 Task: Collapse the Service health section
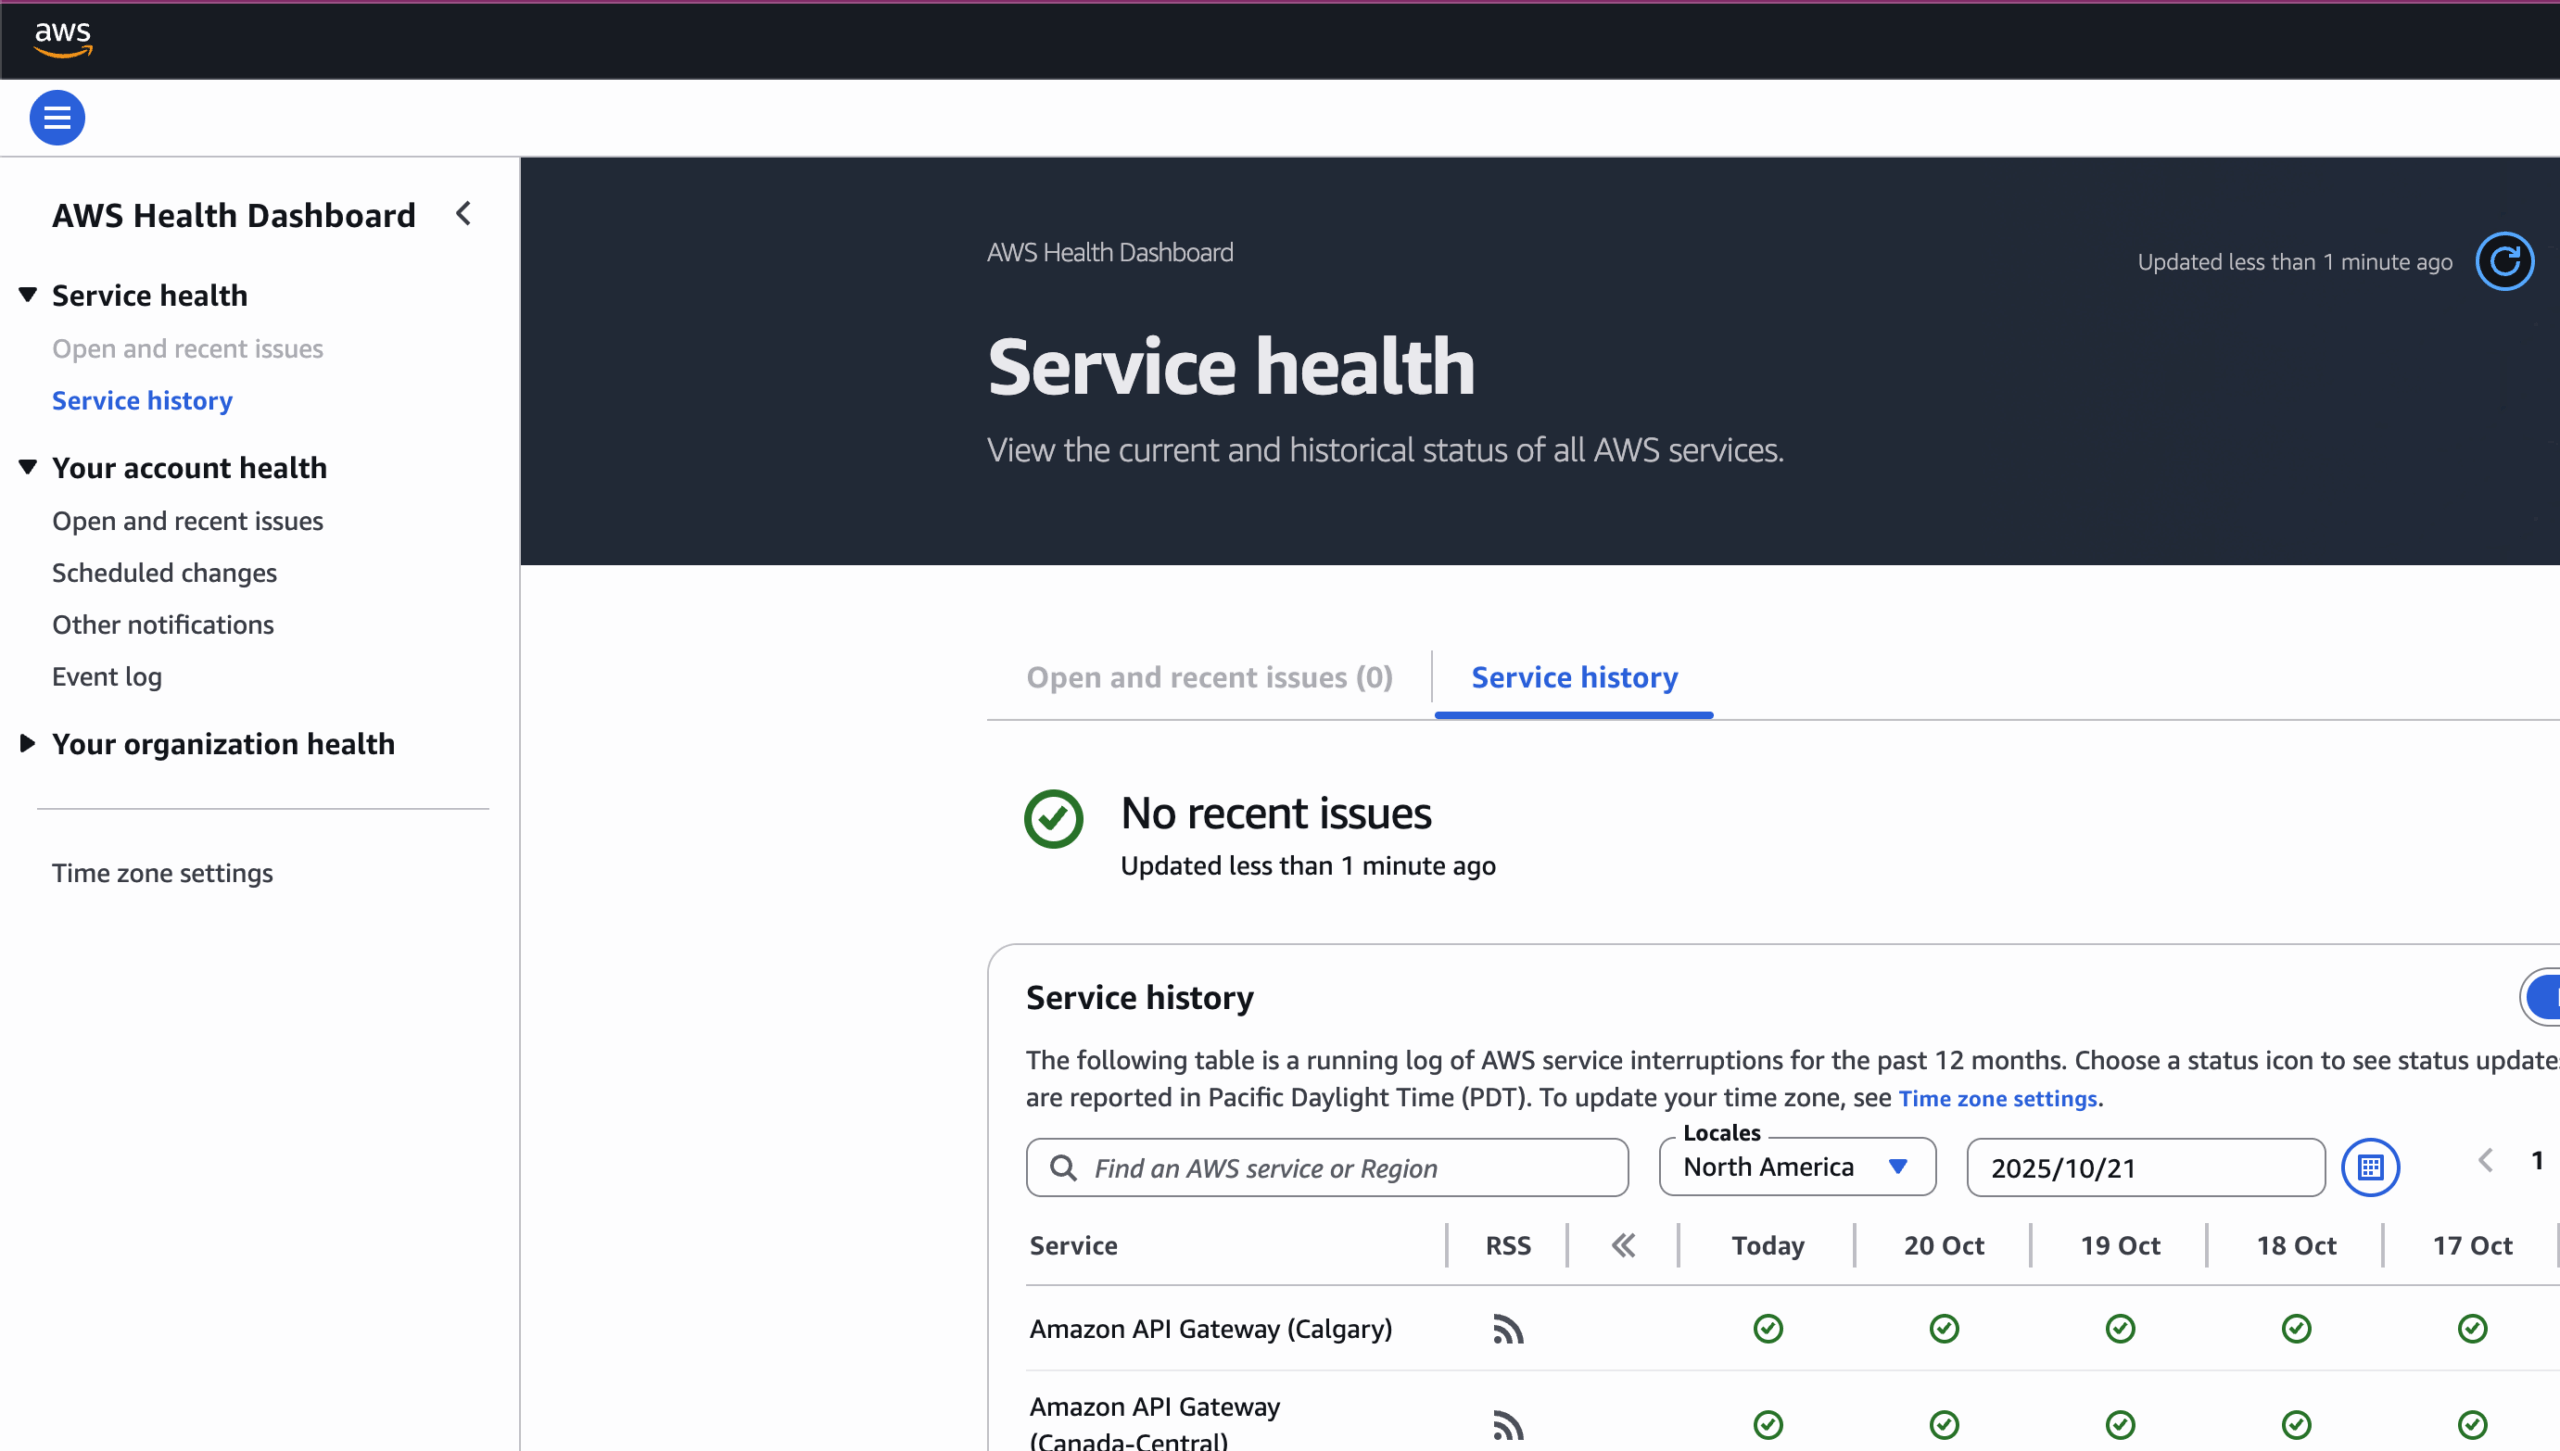coord(28,295)
